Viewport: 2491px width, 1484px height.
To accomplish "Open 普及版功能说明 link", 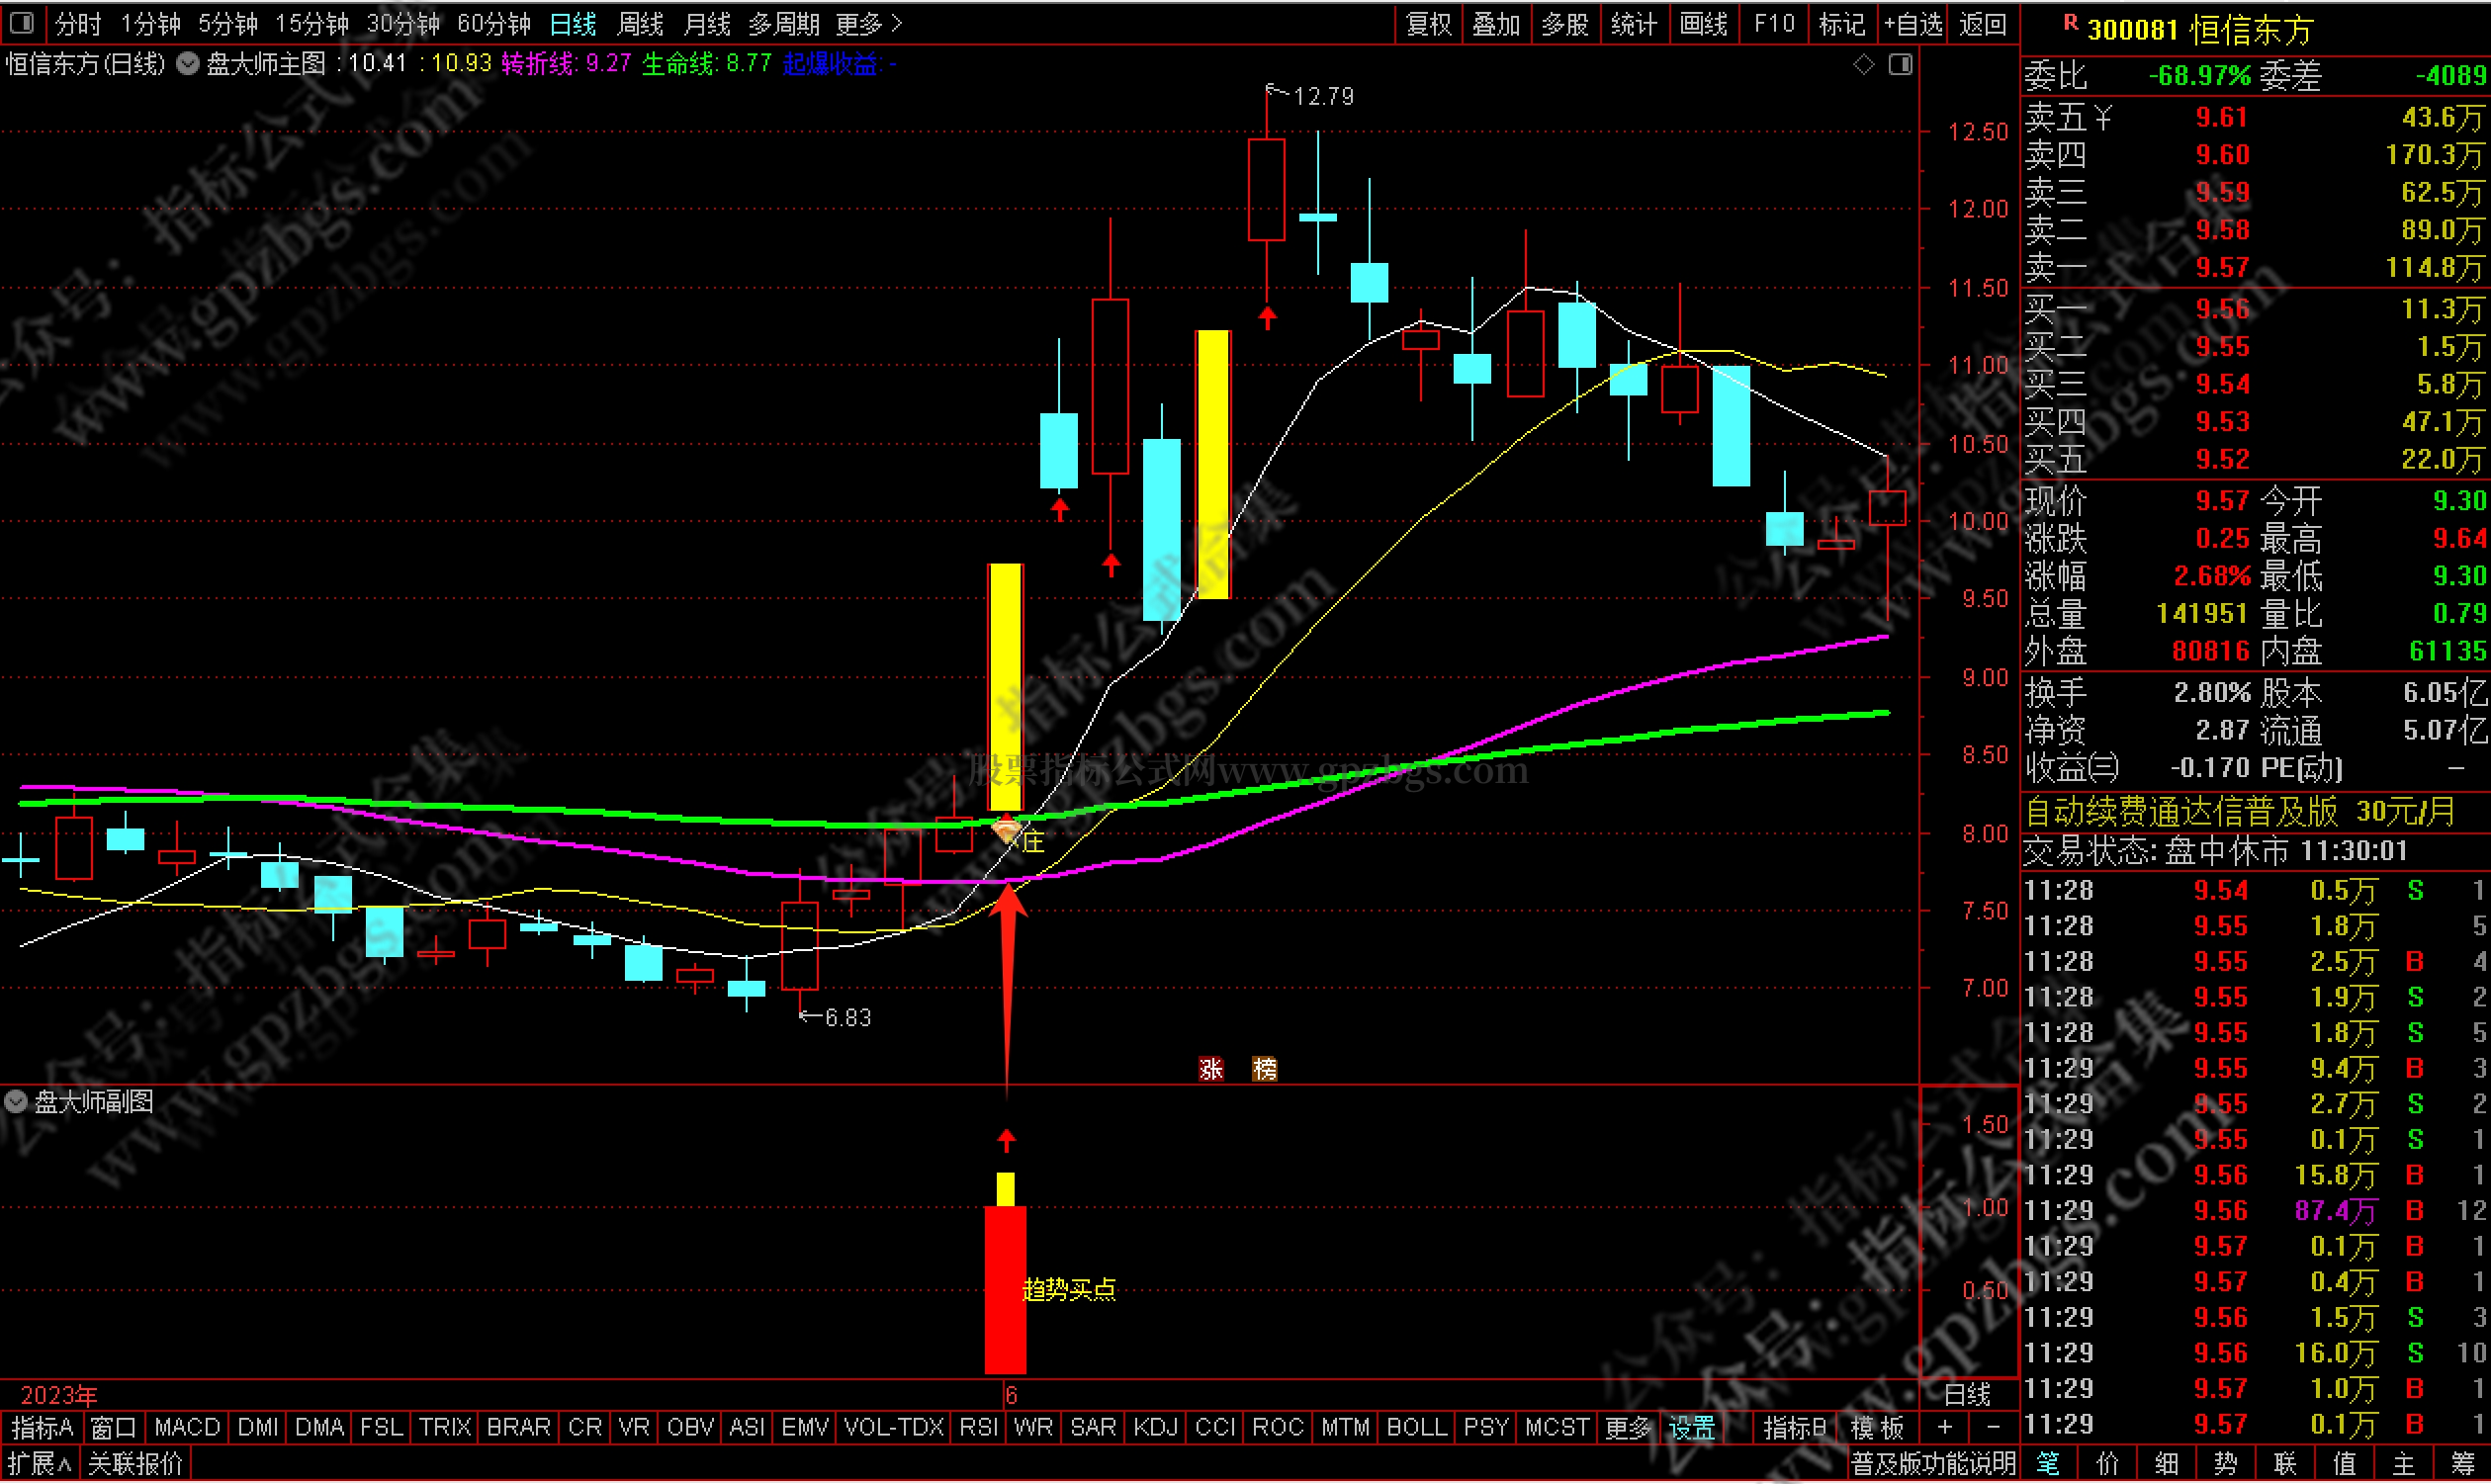I will click(1932, 1465).
